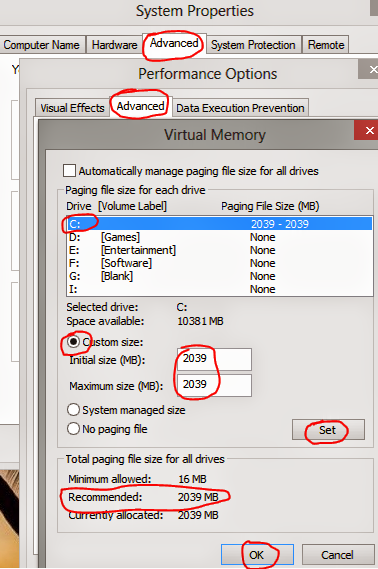Click the Currently allocated 2039 MB value

[198, 515]
